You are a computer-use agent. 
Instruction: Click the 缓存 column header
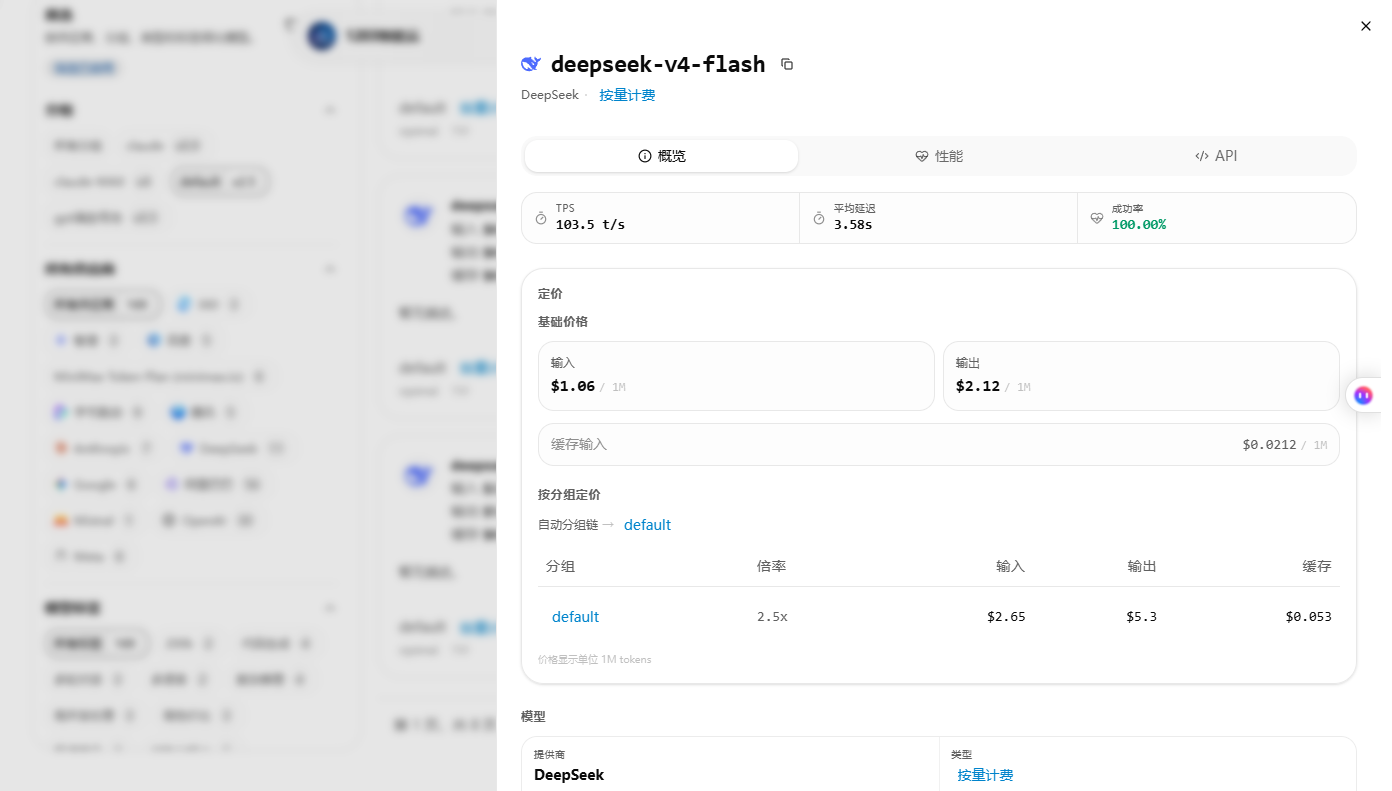[1317, 567]
